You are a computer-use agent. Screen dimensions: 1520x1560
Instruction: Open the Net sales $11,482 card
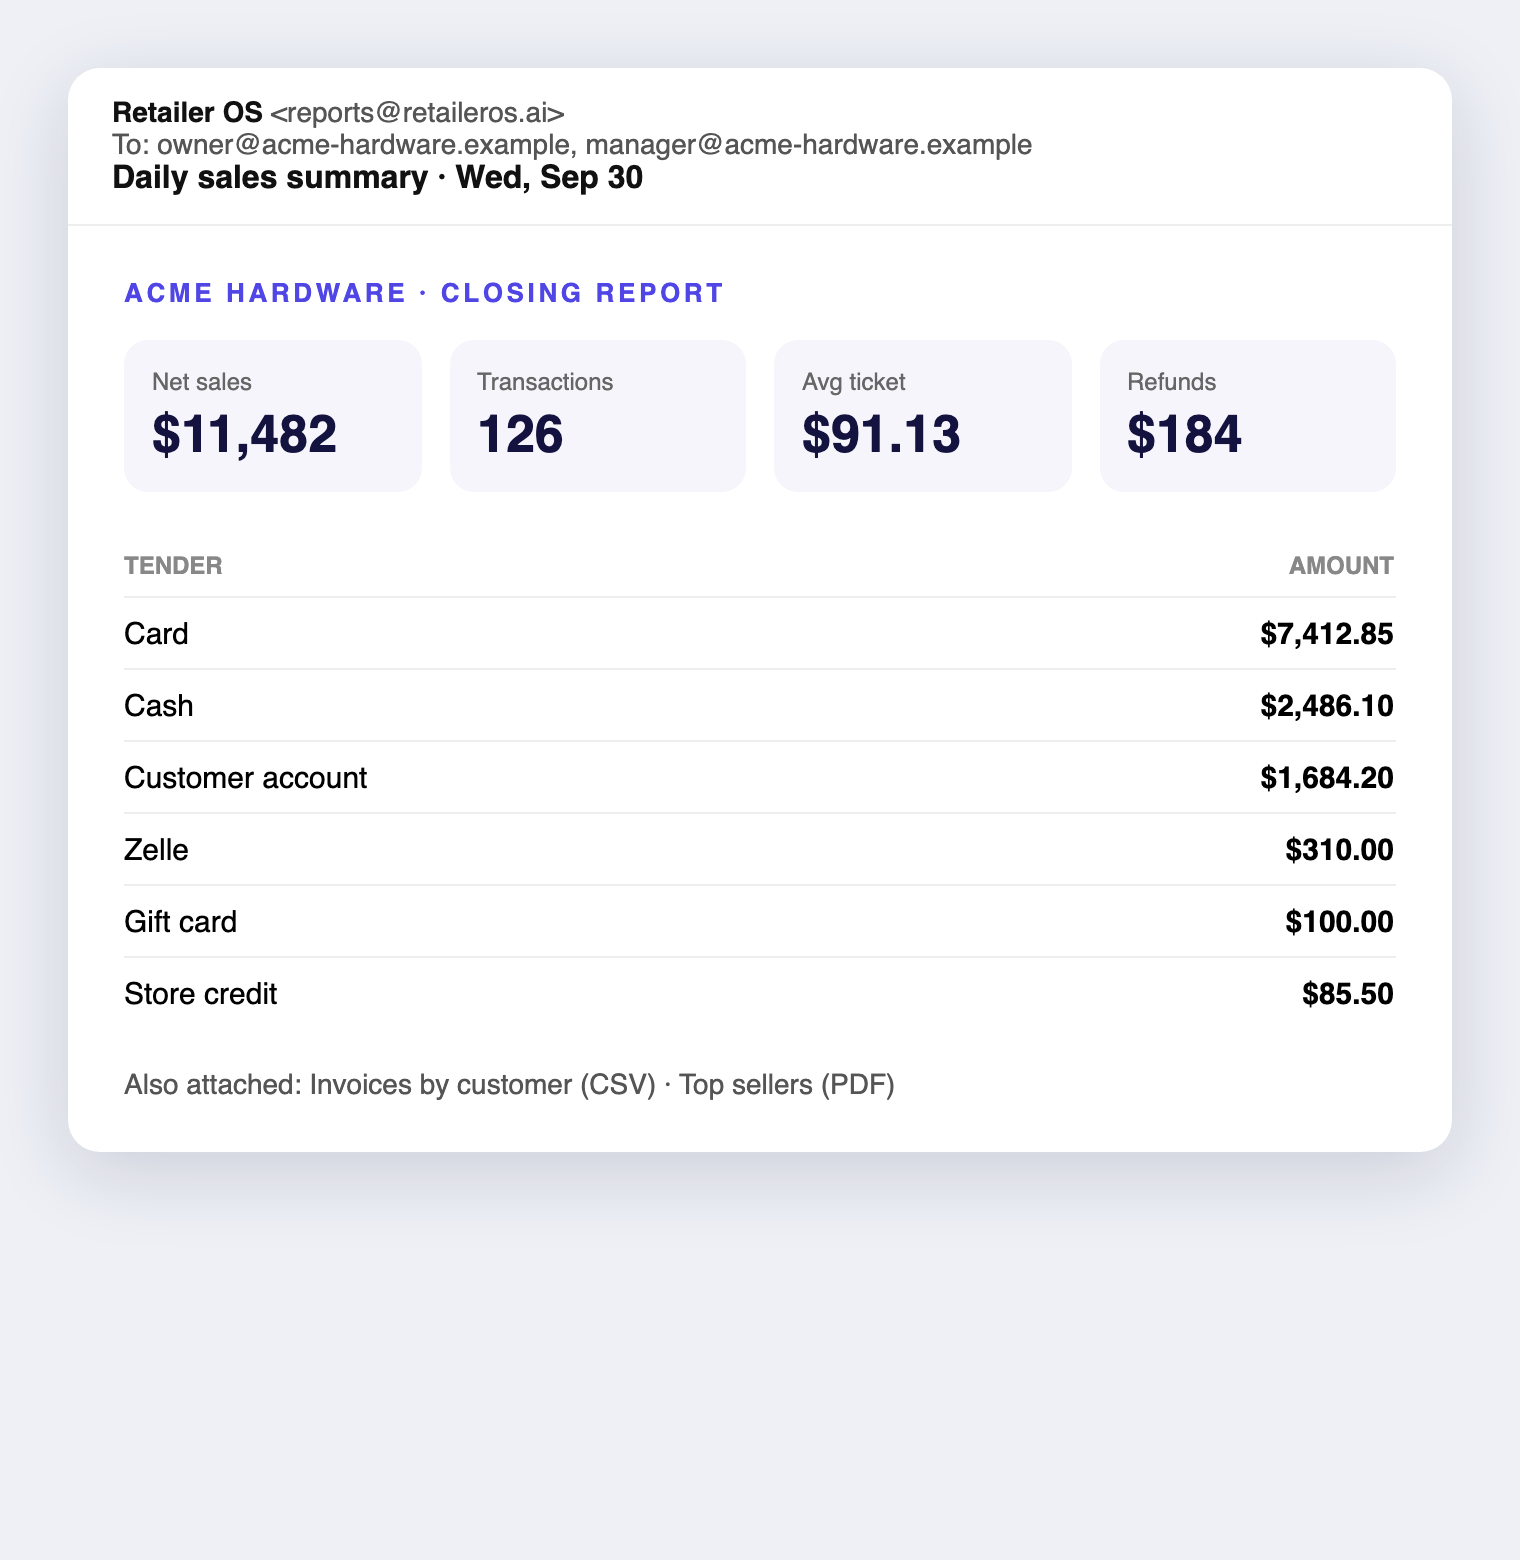272,415
